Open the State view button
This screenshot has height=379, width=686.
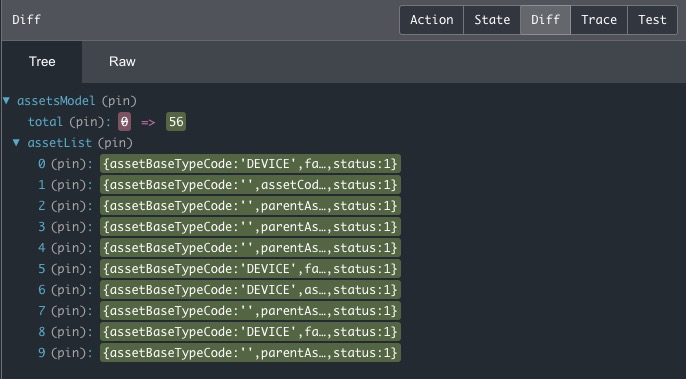(x=492, y=20)
